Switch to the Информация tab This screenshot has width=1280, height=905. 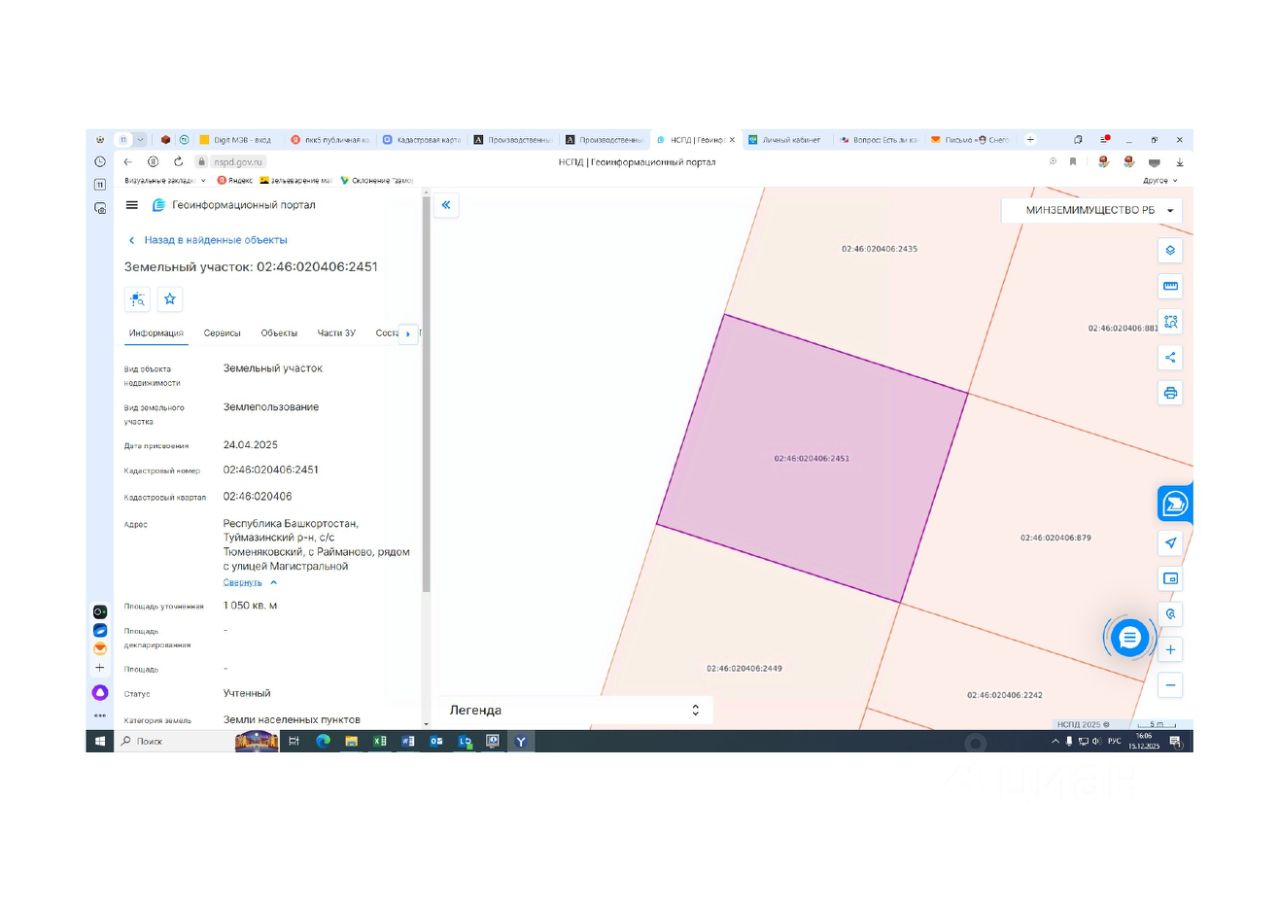click(x=156, y=333)
